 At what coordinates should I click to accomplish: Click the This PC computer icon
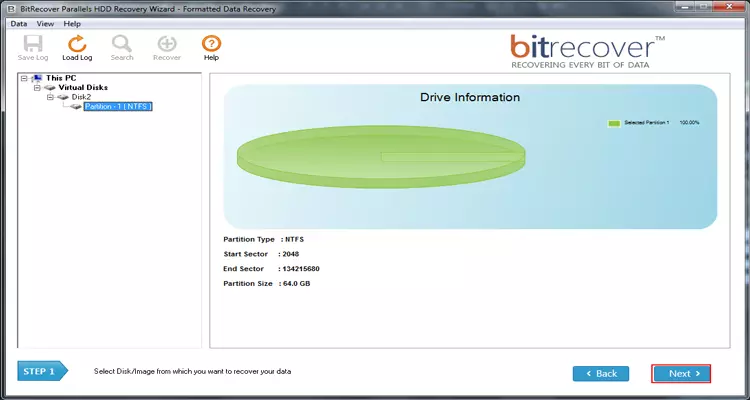pos(37,78)
